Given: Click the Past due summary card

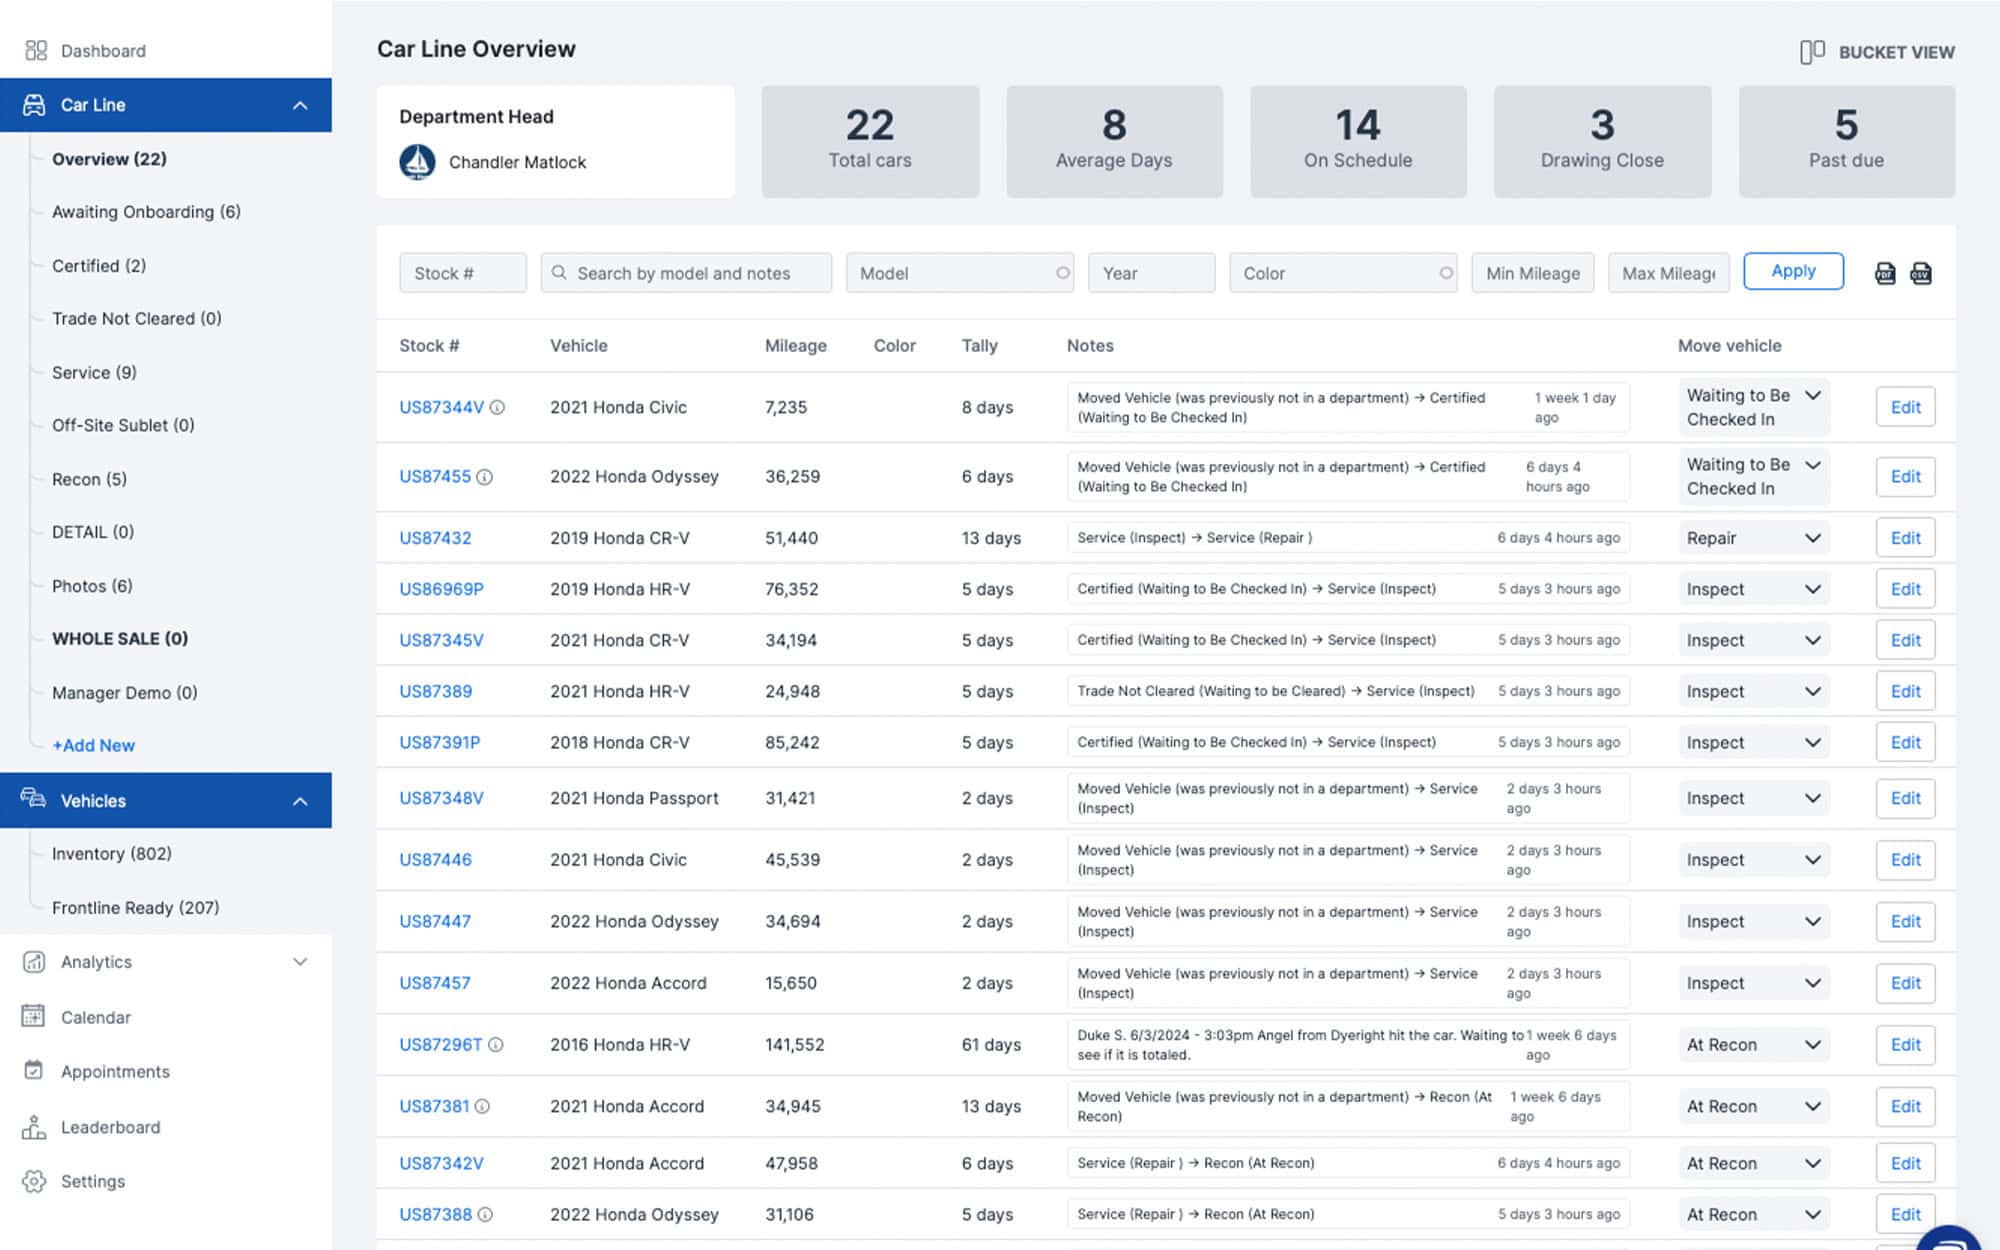Looking at the screenshot, I should pyautogui.click(x=1846, y=141).
